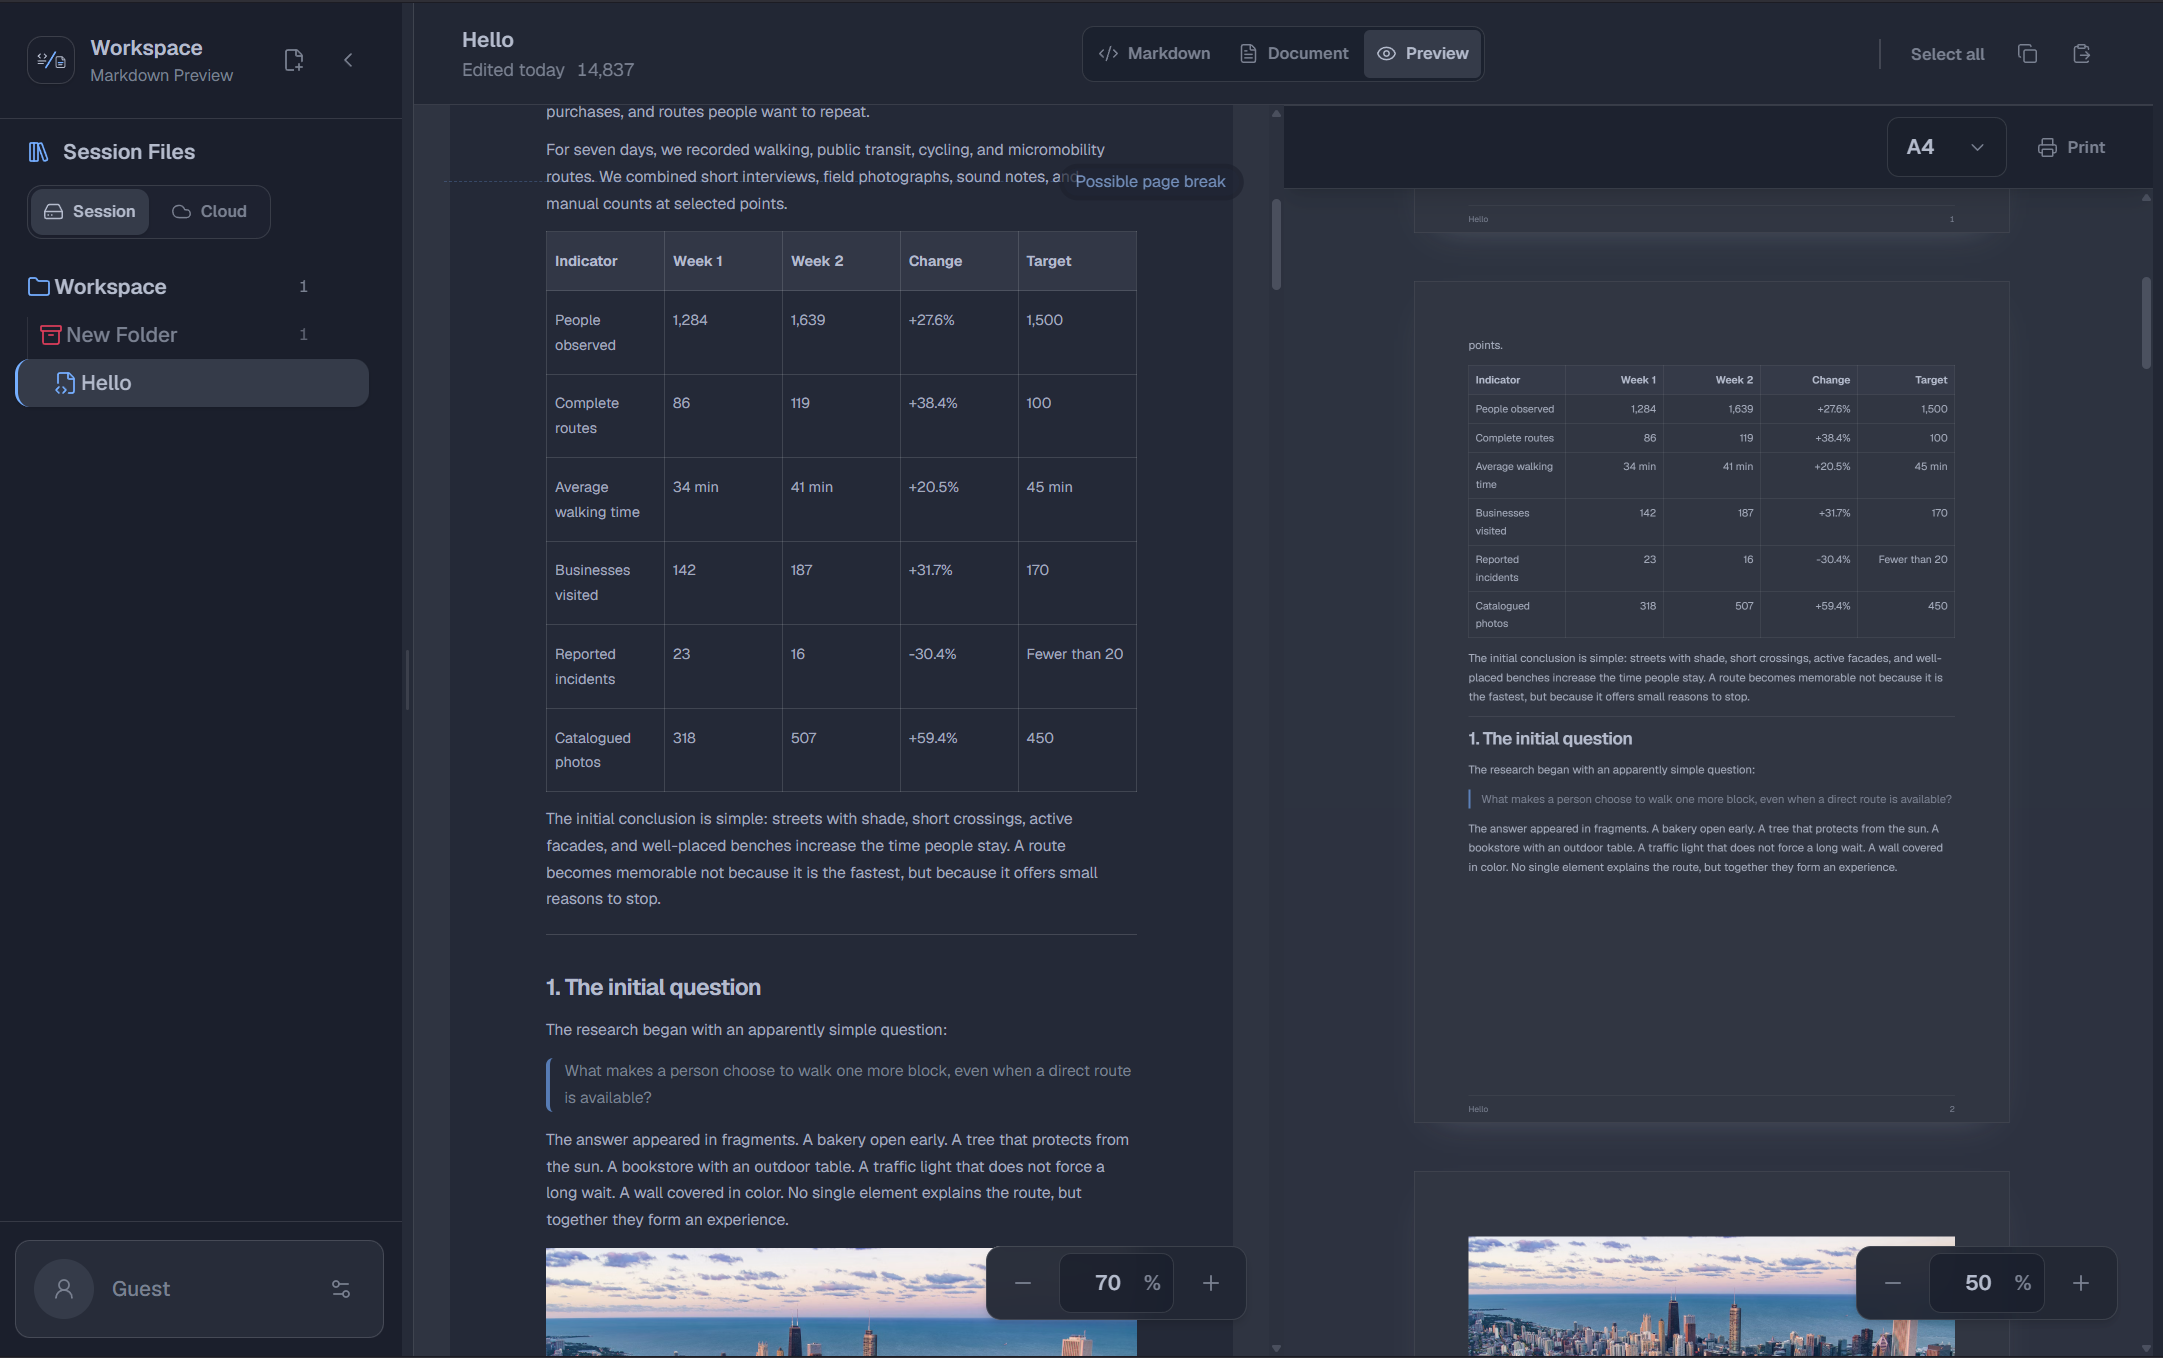Image resolution: width=2163 pixels, height=1358 pixels.
Task: Switch to the Session storage tab
Action: [x=90, y=212]
